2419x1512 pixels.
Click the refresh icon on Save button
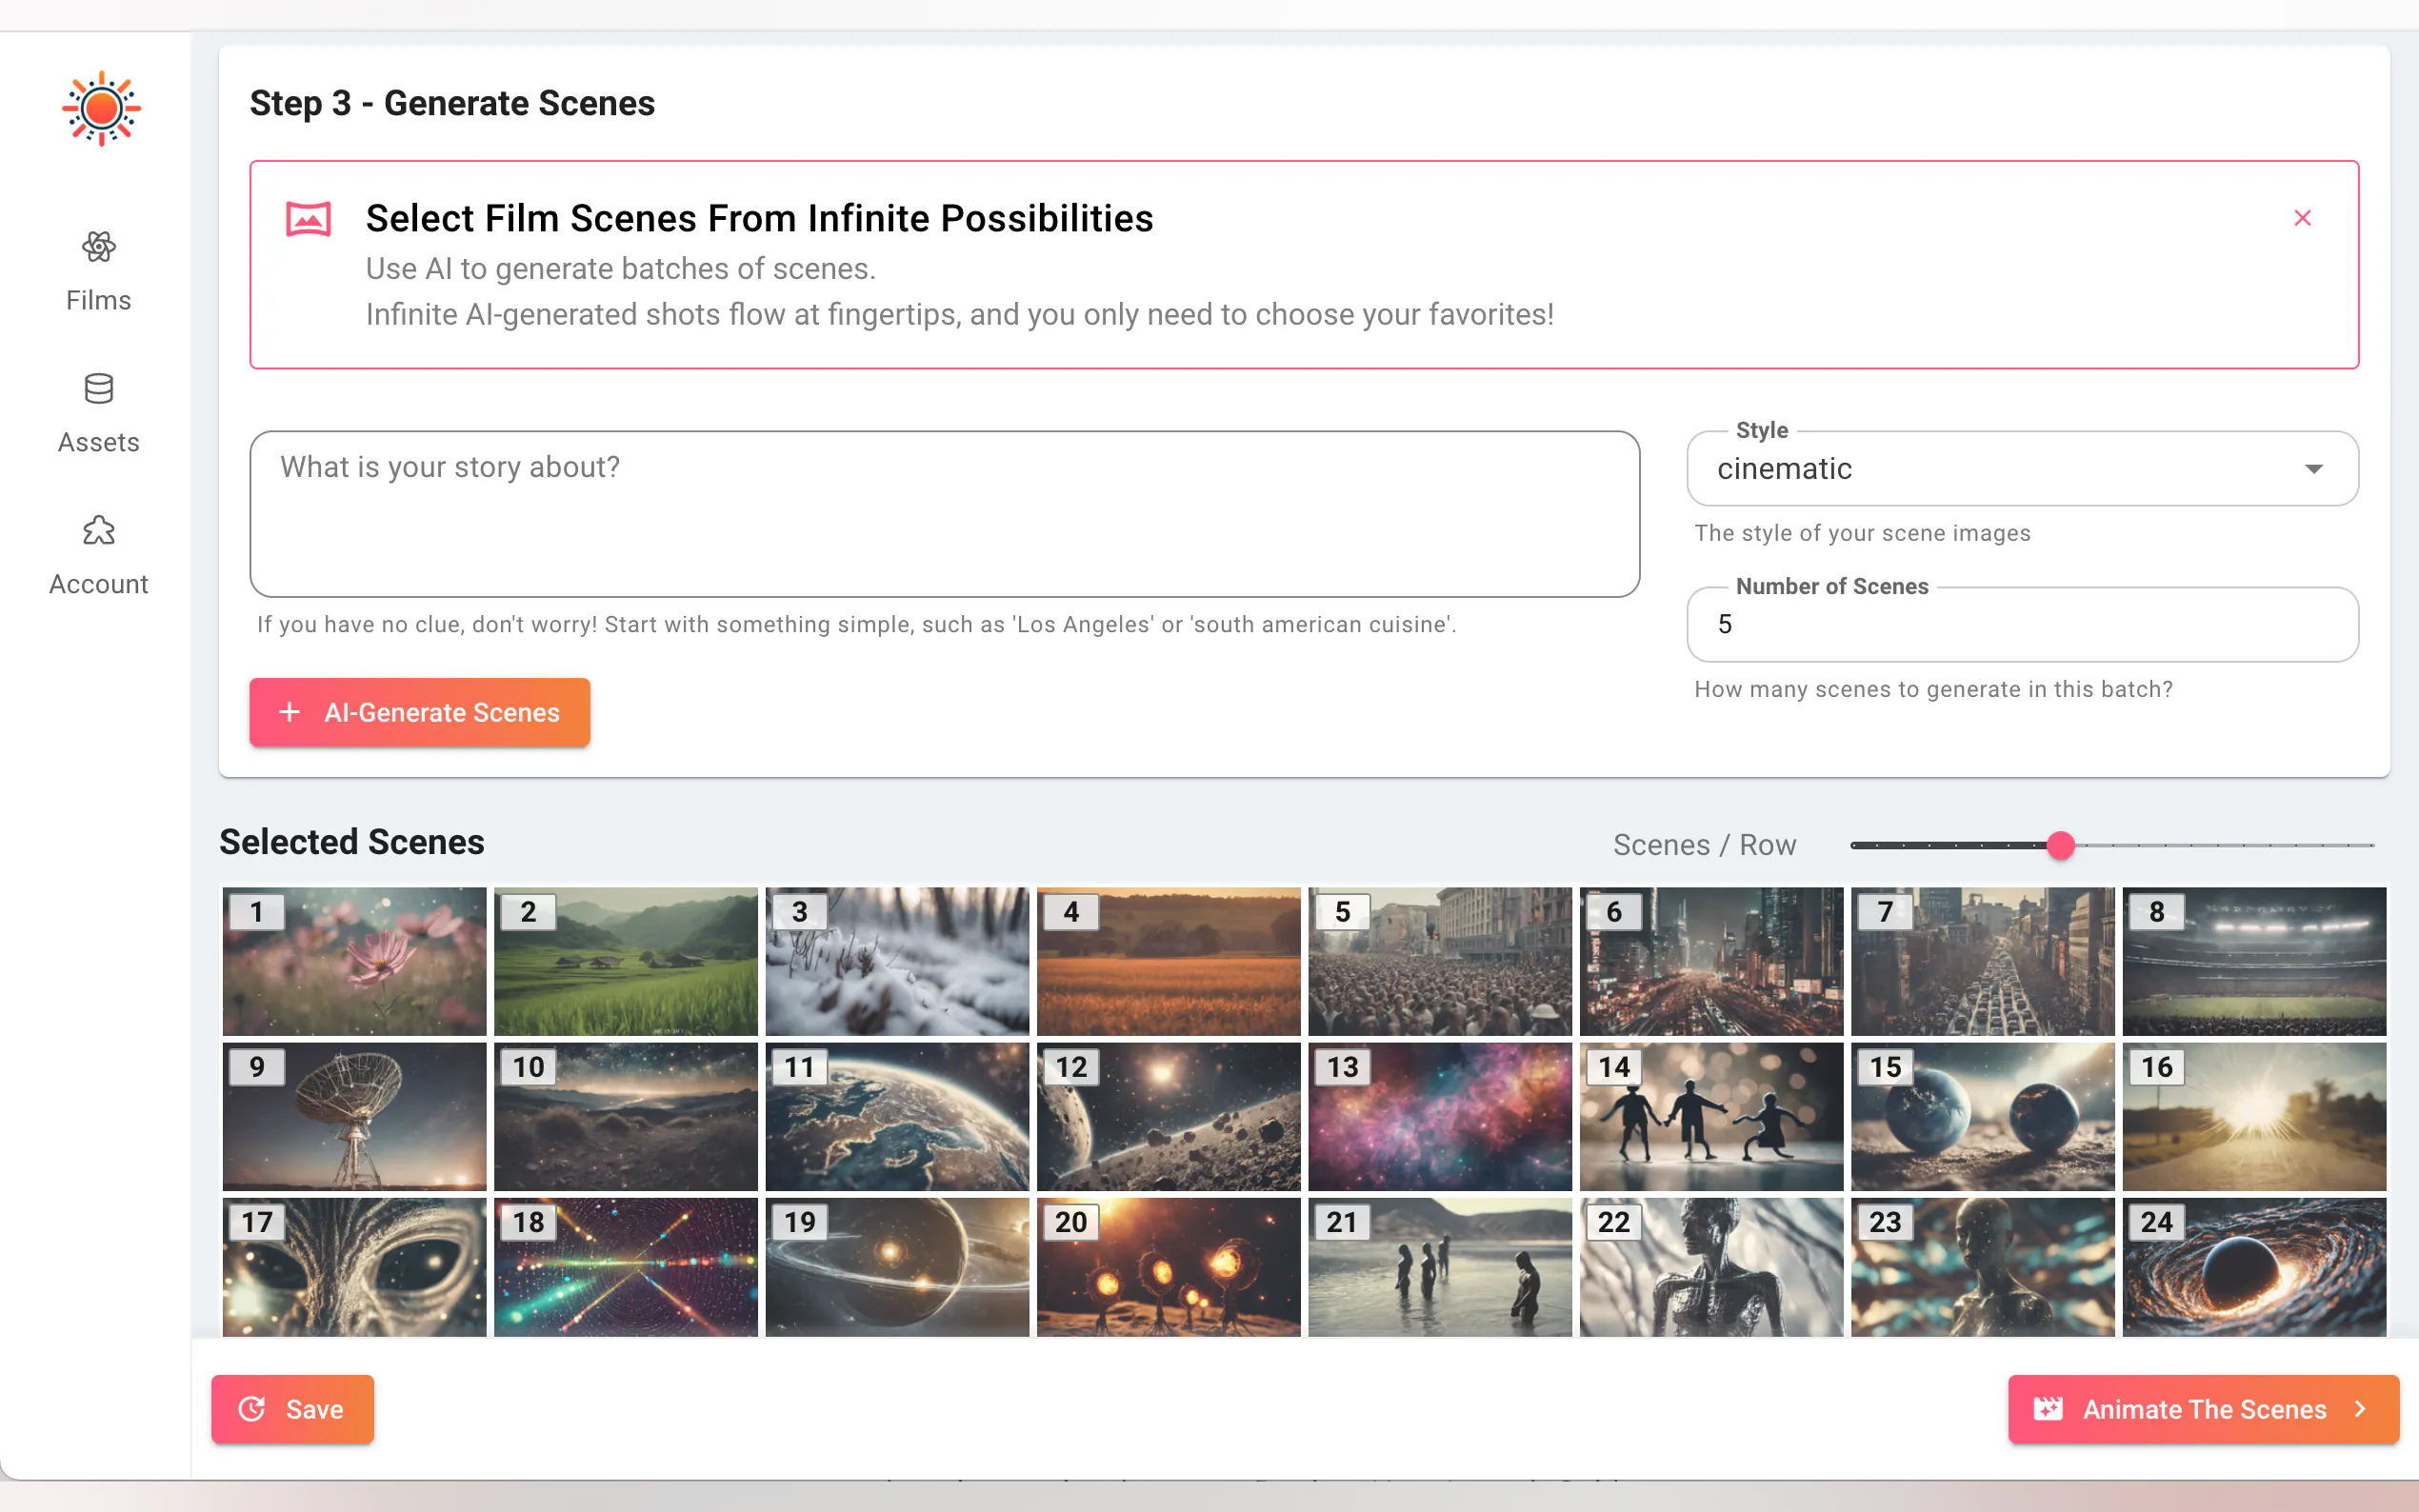click(252, 1409)
